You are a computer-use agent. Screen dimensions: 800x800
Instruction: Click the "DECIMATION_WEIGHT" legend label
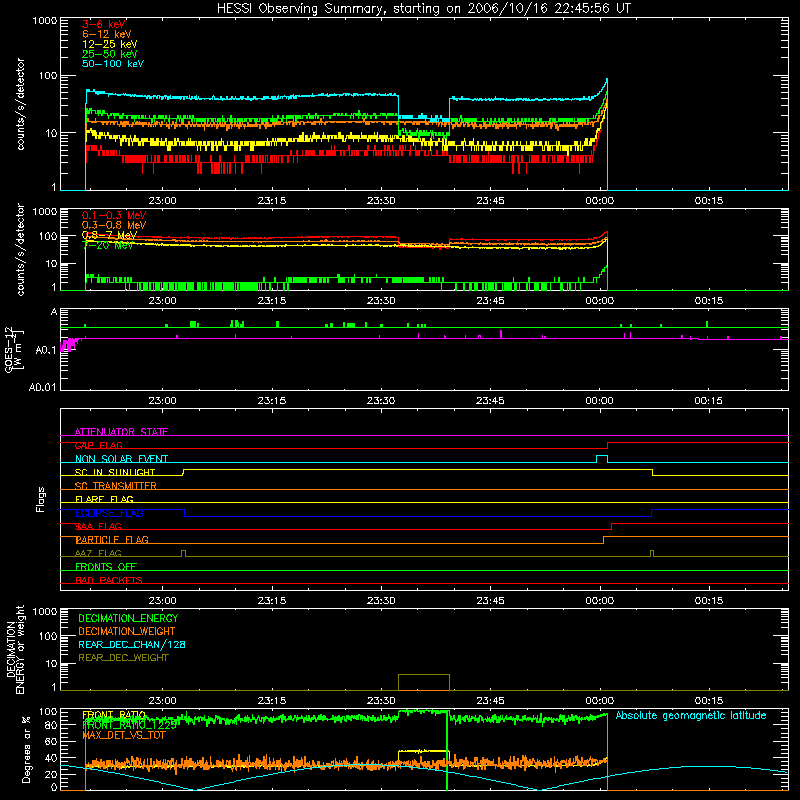pos(127,631)
